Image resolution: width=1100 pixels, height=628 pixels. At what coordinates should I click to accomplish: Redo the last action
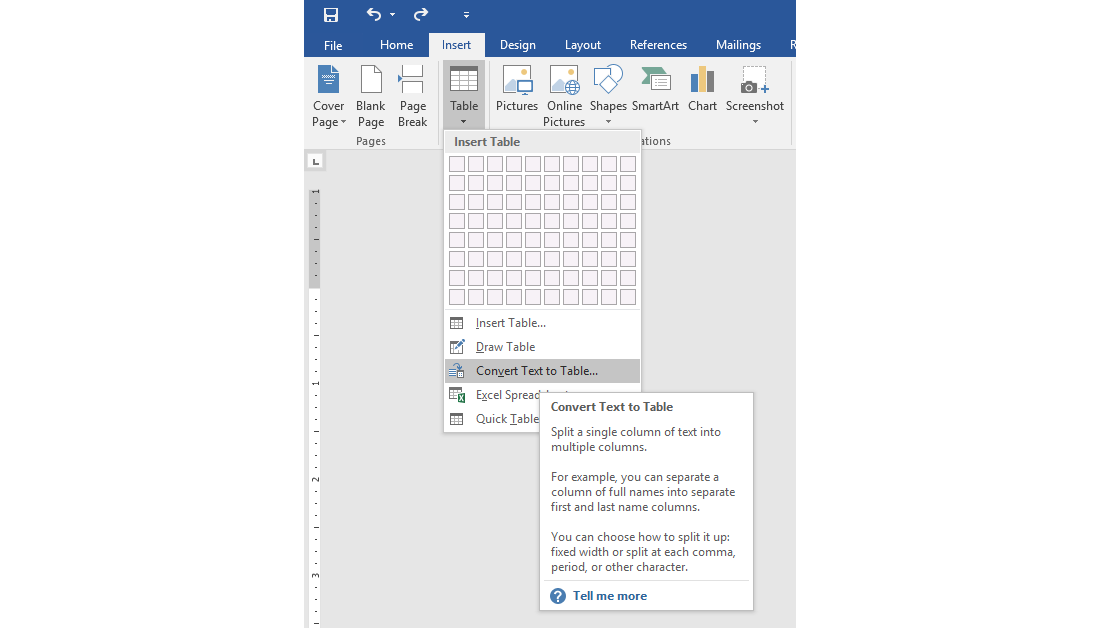[421, 15]
